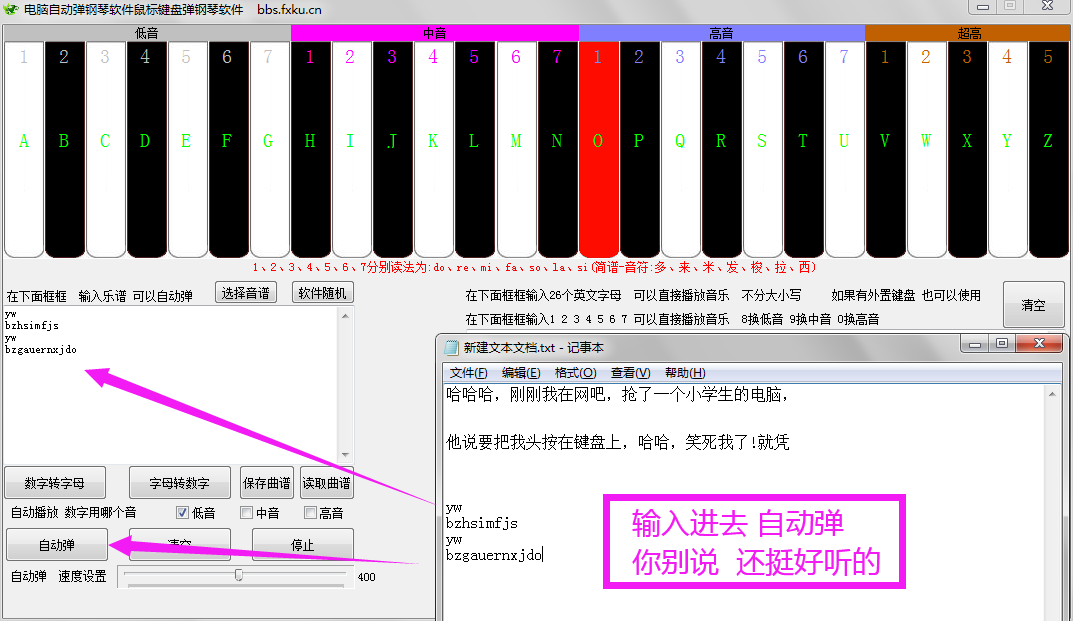
Task: Play the high-range piano key P
Action: click(x=639, y=149)
